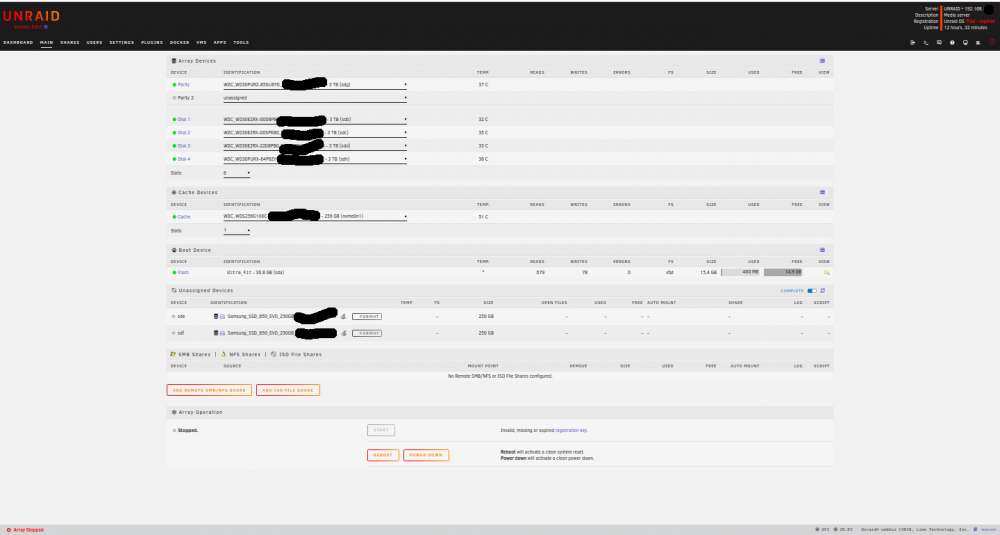Click the Cache Devices list view icon
This screenshot has height=535, width=1000.
coord(822,192)
